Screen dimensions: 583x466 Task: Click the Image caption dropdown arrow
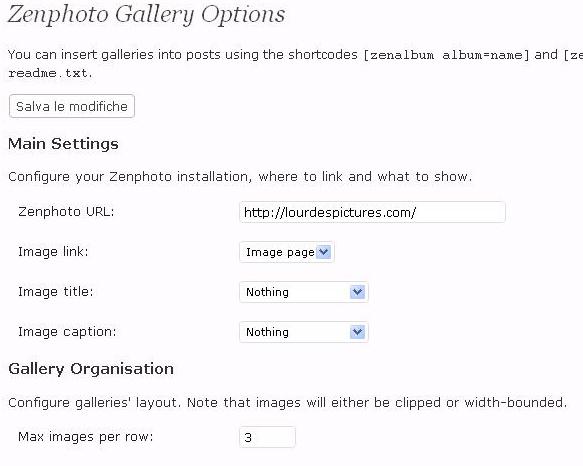tap(357, 332)
